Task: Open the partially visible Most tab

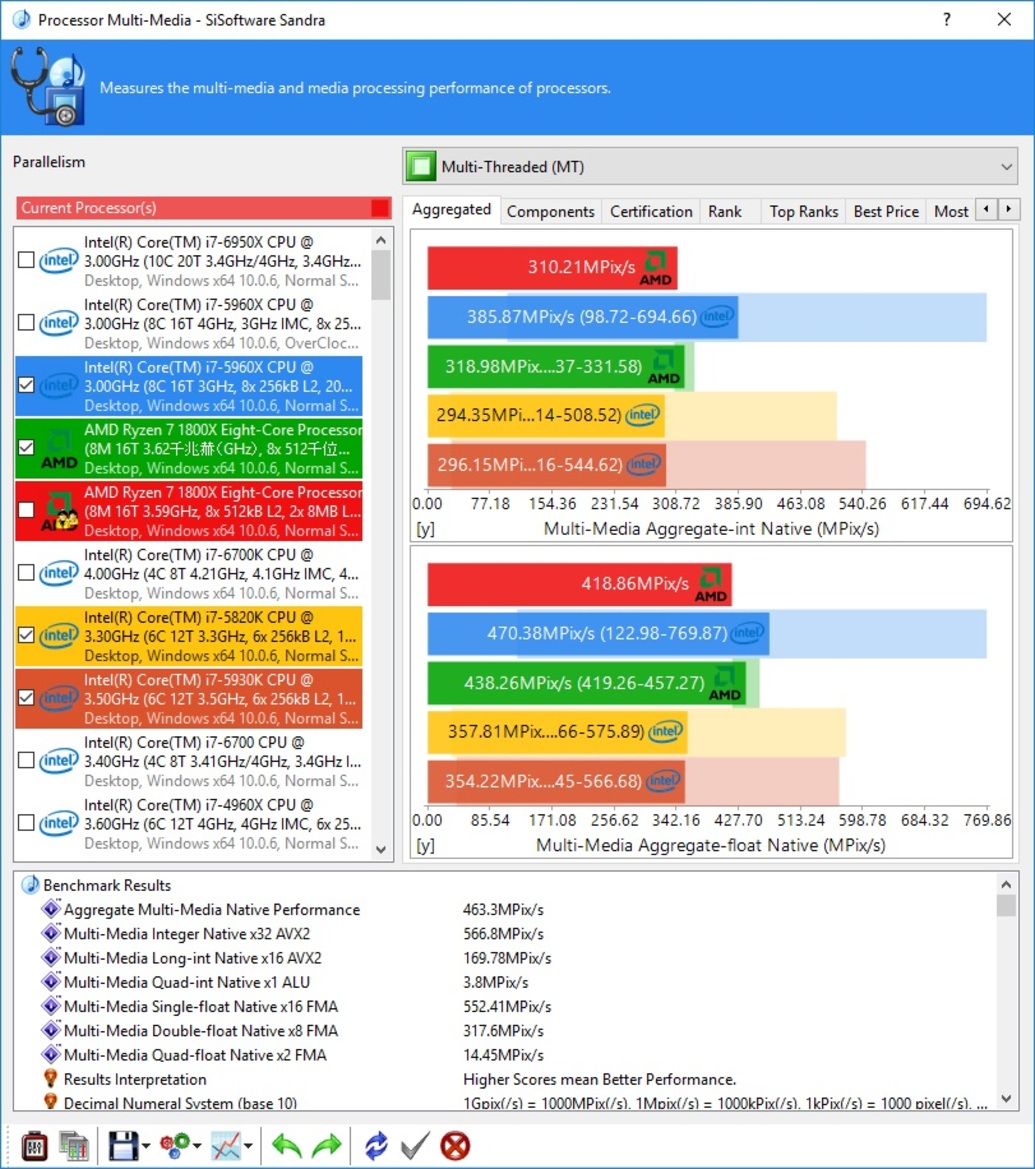Action: point(951,212)
